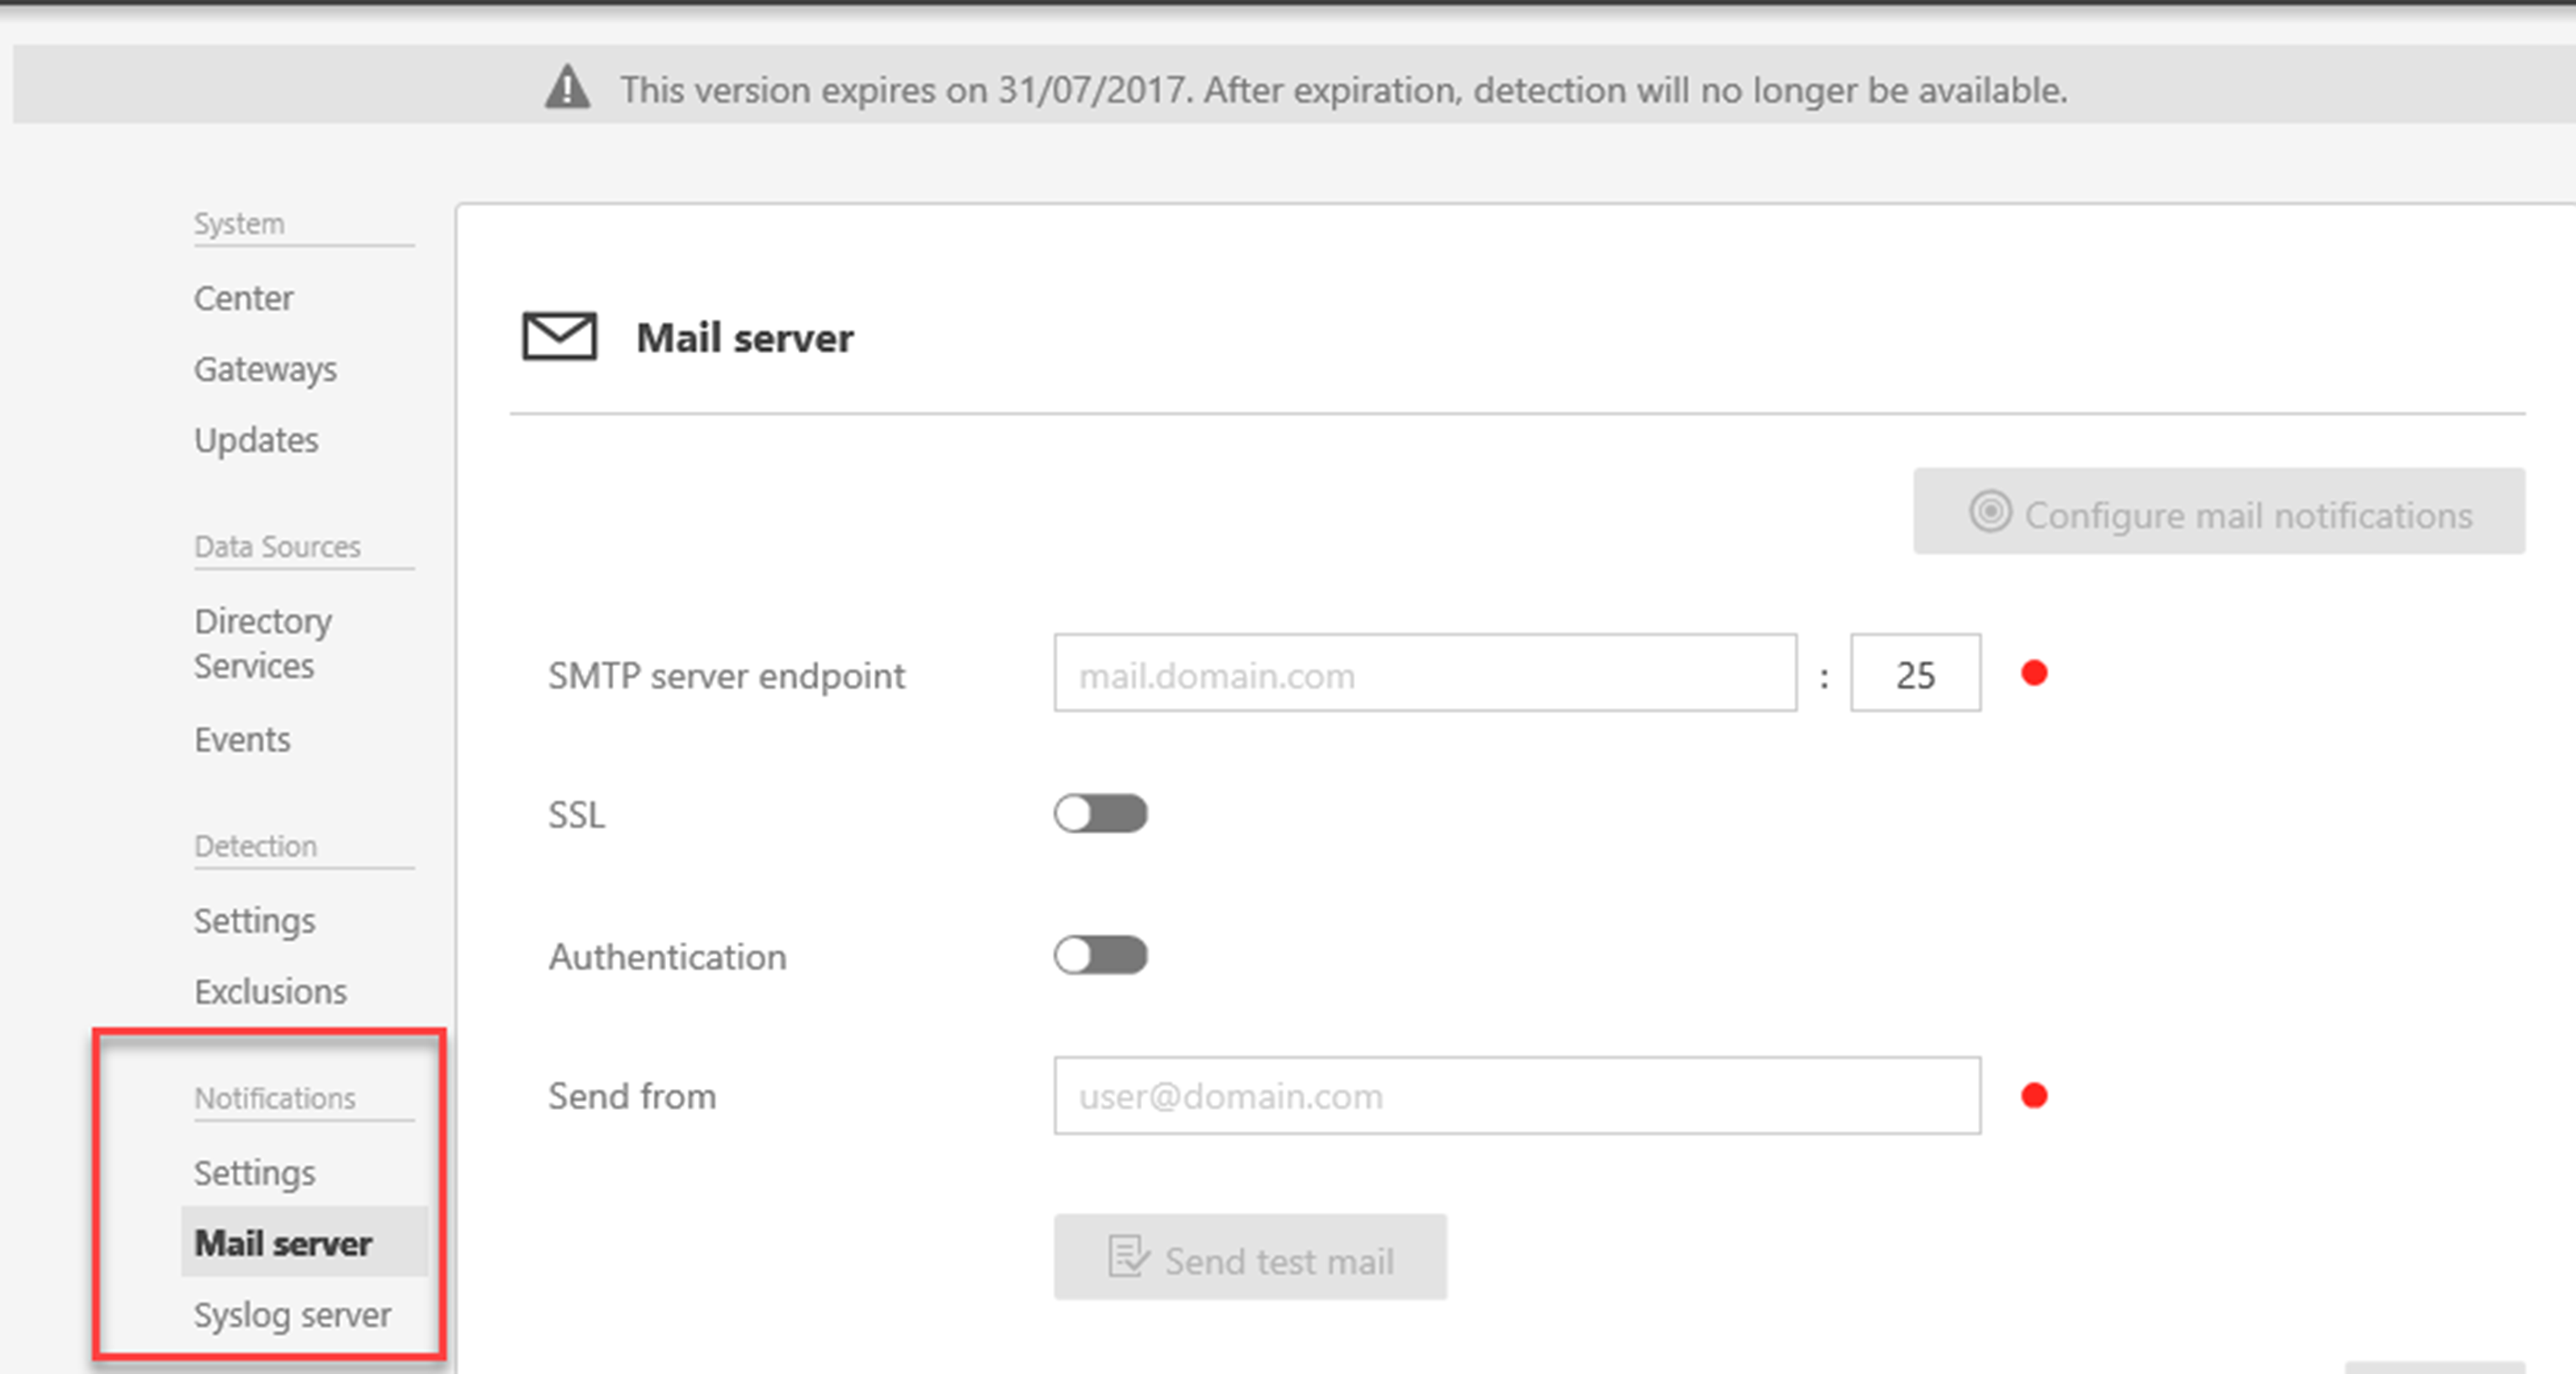2576x1374 pixels.
Task: Click the warning triangle icon in the banner
Action: click(x=567, y=87)
